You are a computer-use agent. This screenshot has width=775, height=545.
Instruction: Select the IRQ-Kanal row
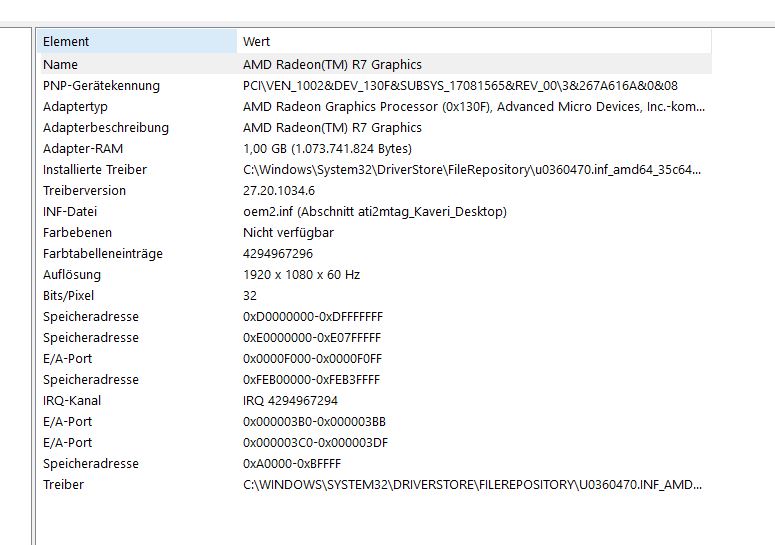[72, 400]
